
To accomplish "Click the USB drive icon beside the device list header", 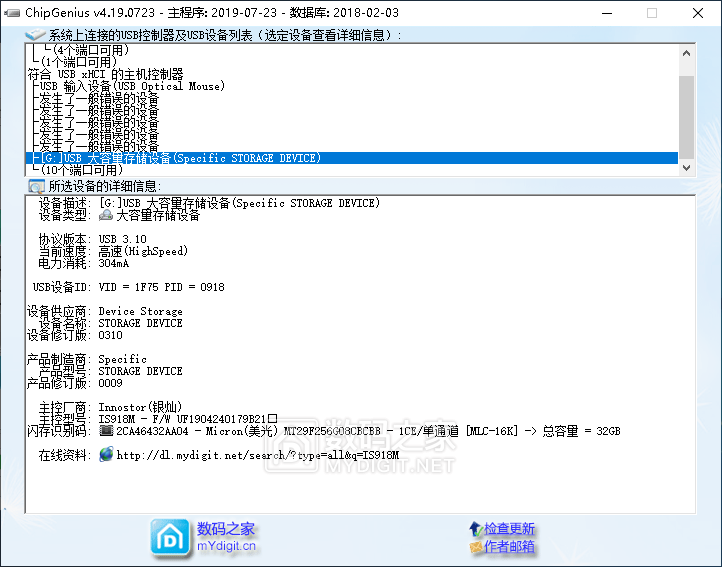I will click(35, 35).
